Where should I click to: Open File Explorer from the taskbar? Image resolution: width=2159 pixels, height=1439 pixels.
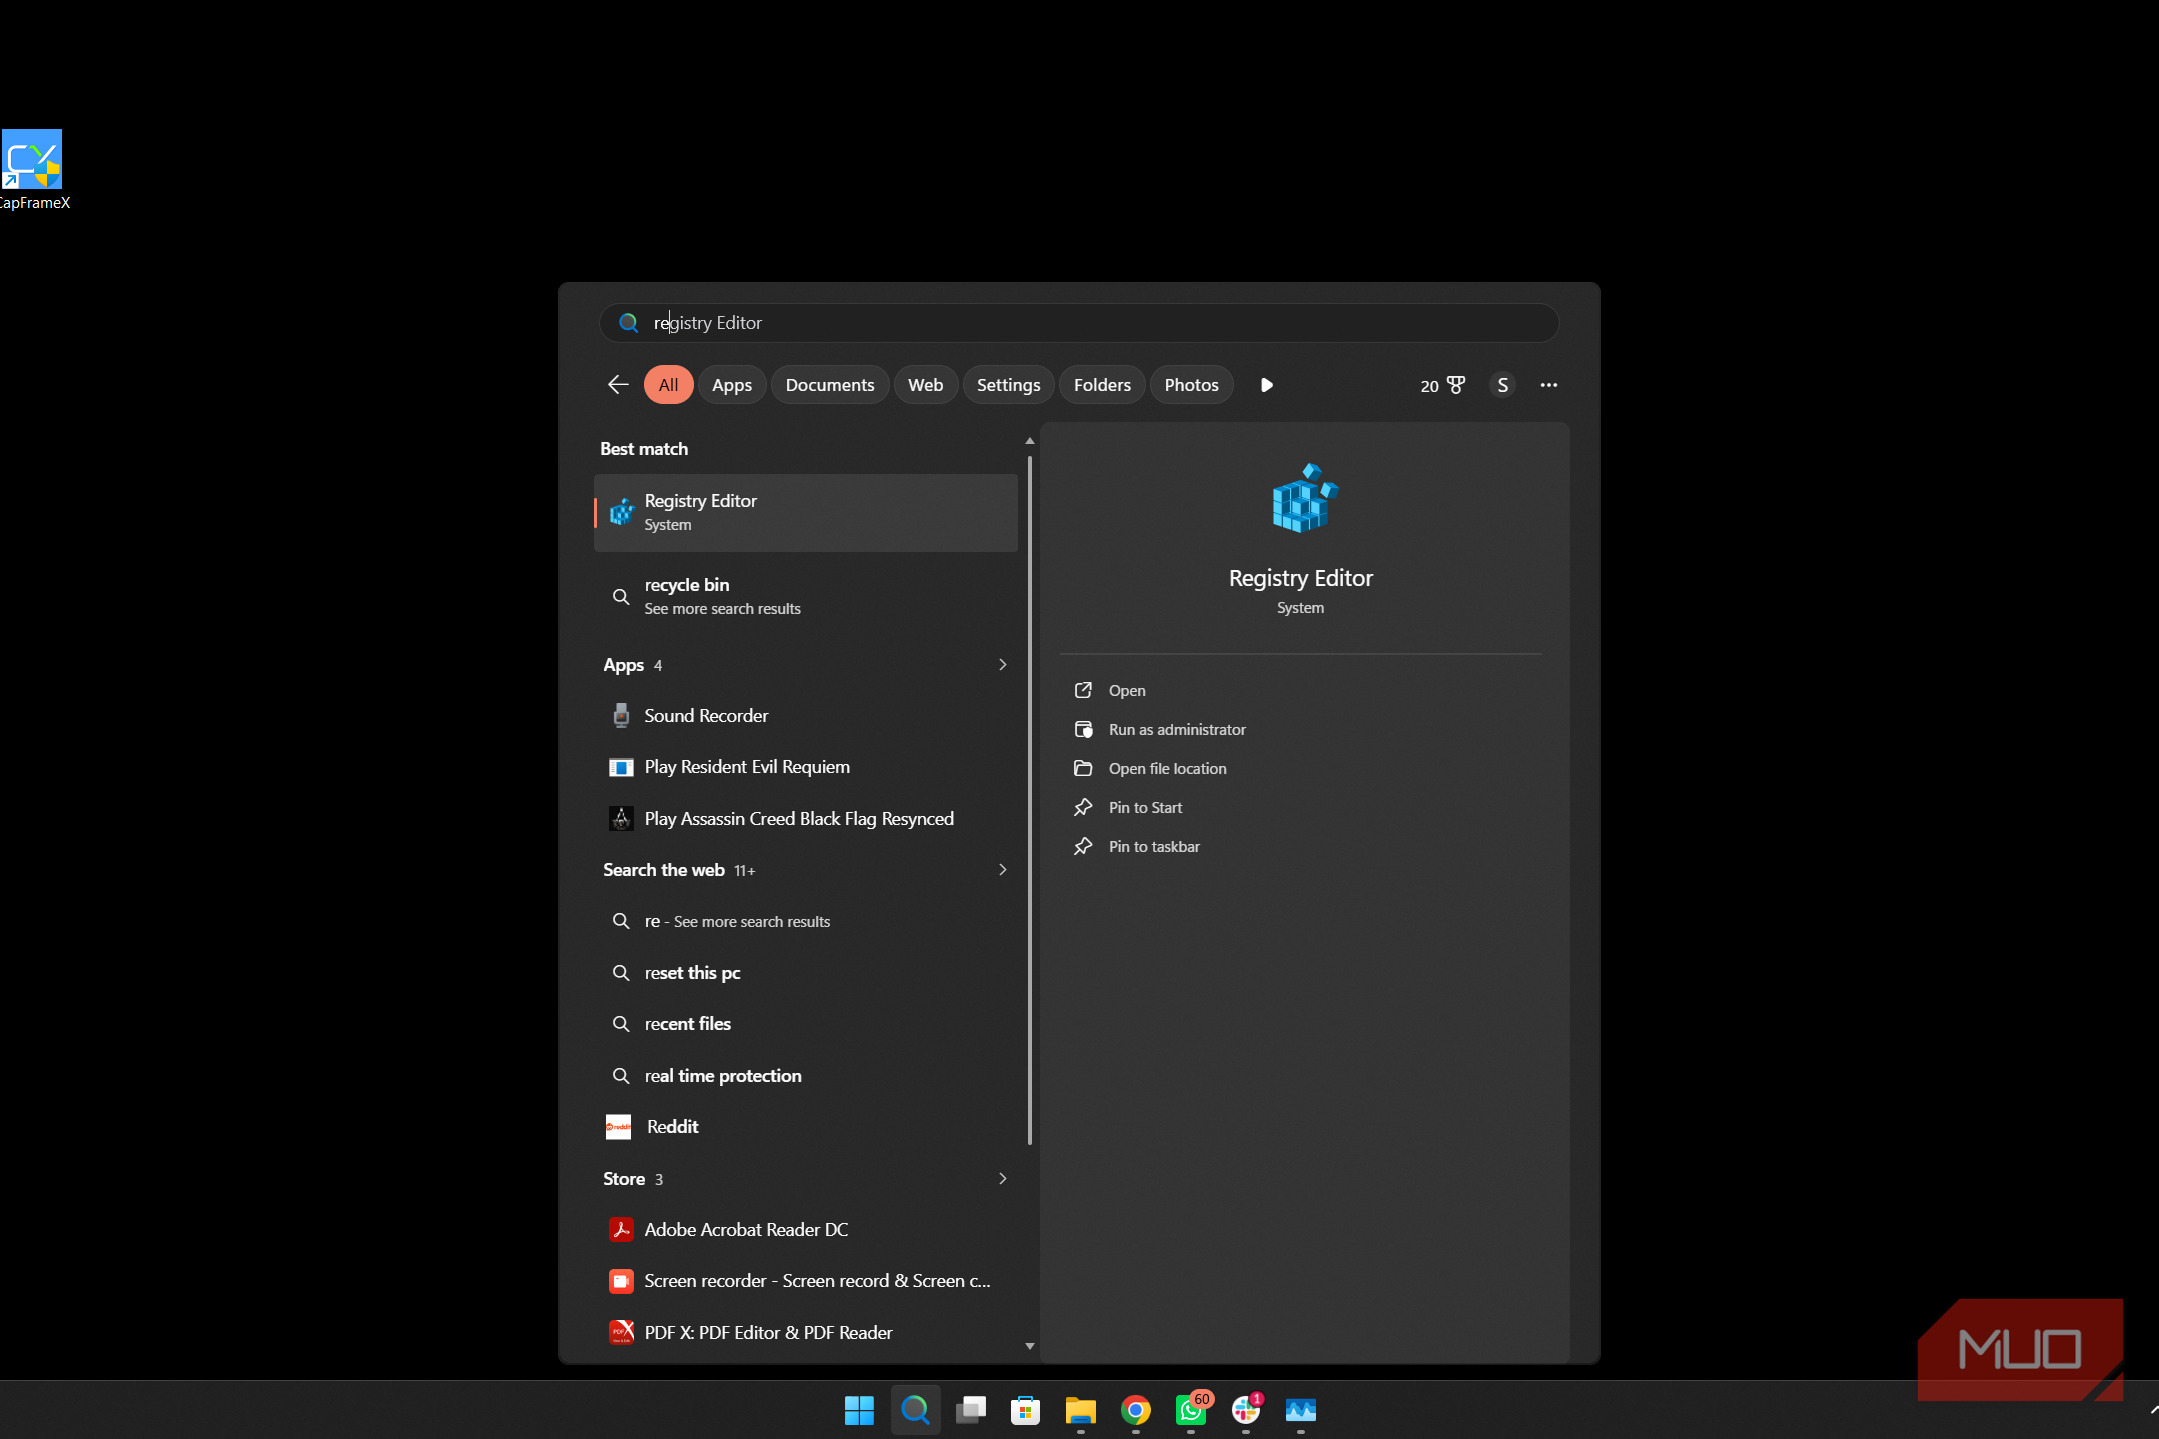click(x=1080, y=1410)
